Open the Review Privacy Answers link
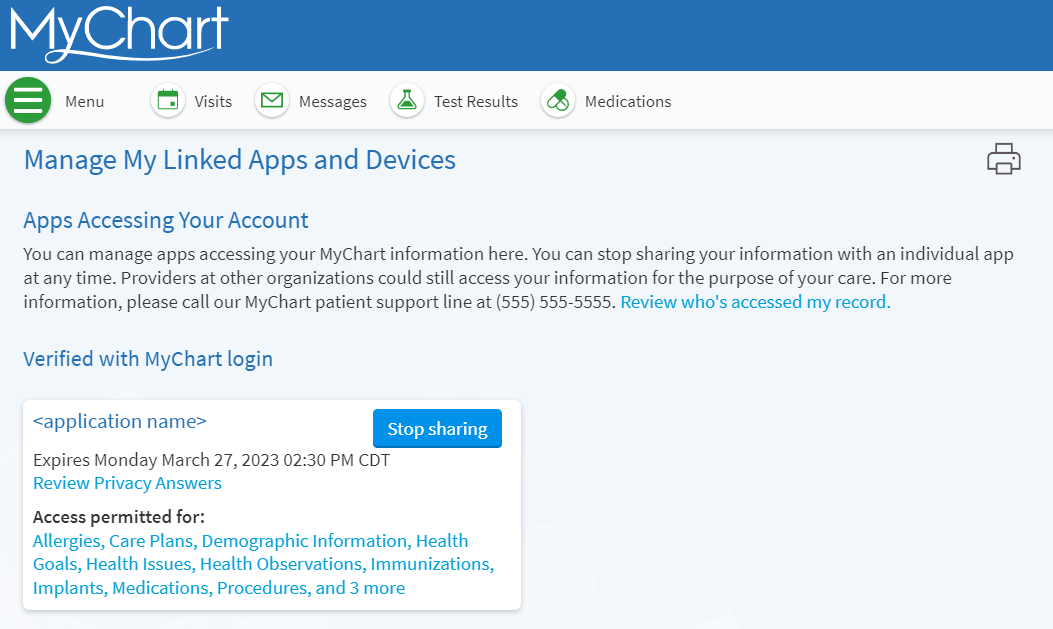 click(127, 483)
